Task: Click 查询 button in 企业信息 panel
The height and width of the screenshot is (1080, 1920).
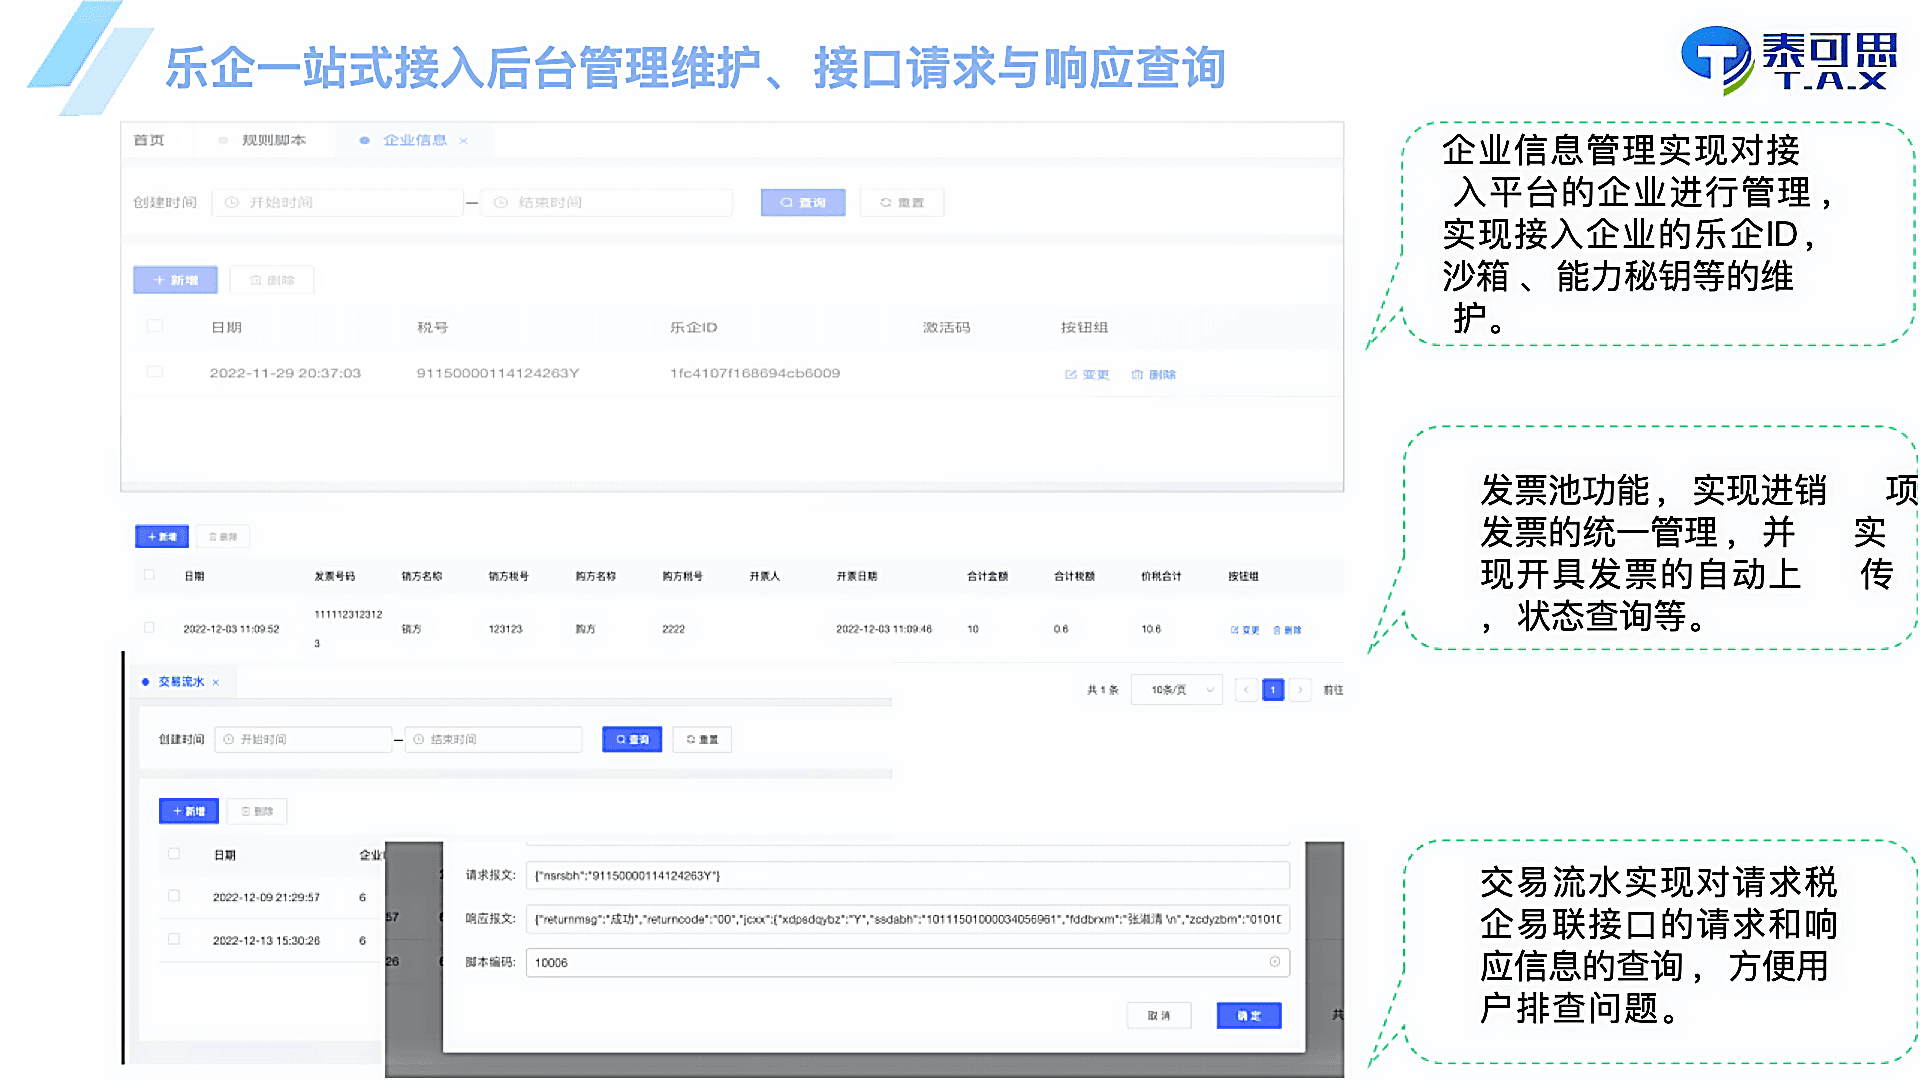Action: (803, 202)
